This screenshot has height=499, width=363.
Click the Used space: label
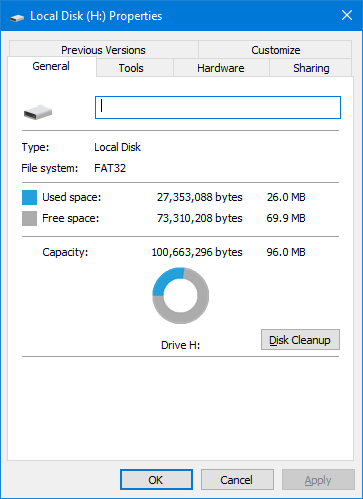[72, 197]
